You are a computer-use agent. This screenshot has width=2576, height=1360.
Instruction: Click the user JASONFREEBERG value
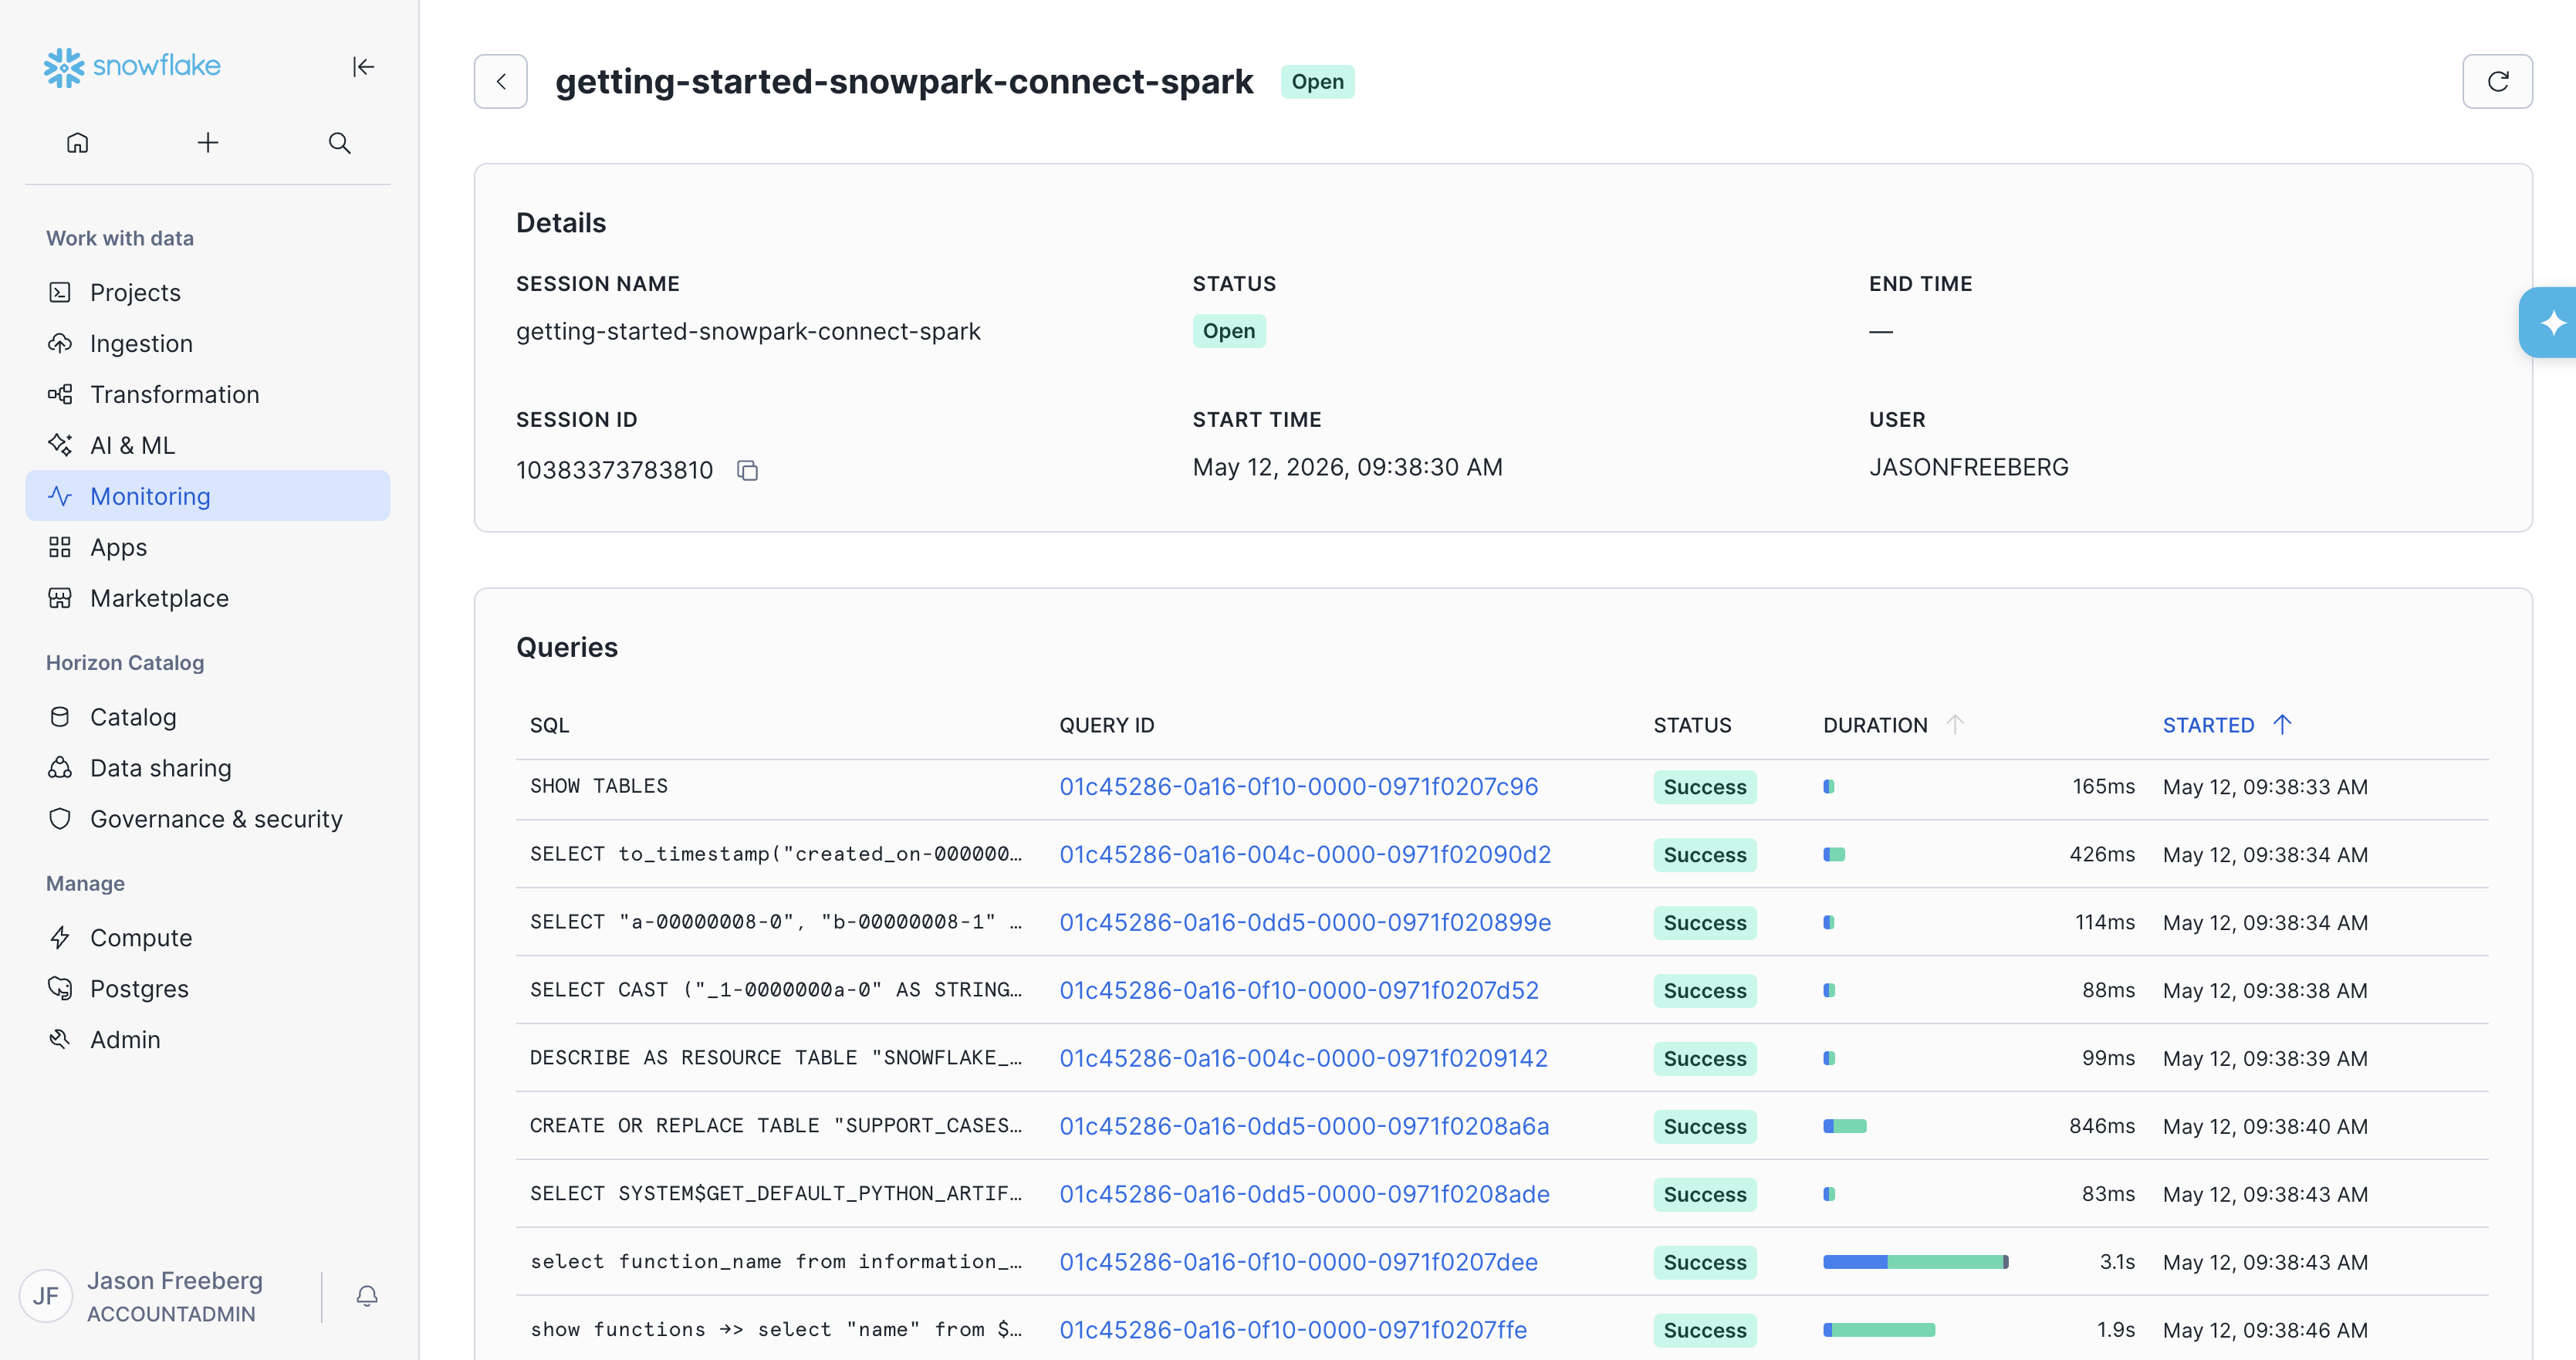tap(1968, 467)
